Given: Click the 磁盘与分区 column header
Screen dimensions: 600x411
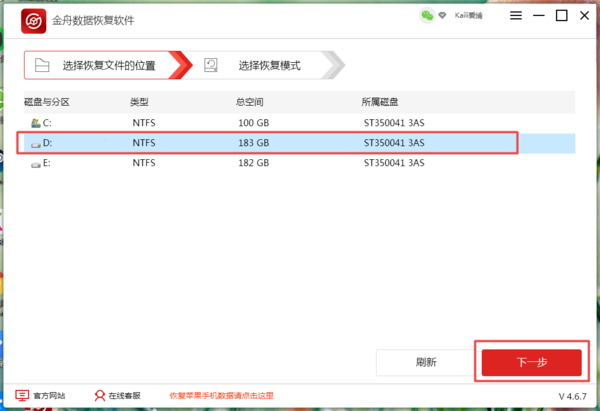Looking at the screenshot, I should point(47,102).
